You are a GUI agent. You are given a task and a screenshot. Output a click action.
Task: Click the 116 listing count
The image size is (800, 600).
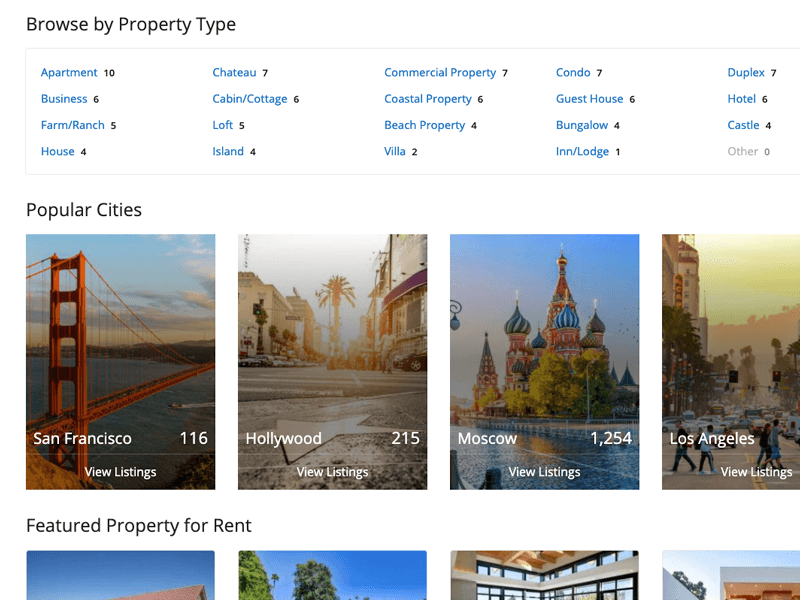[x=193, y=438]
